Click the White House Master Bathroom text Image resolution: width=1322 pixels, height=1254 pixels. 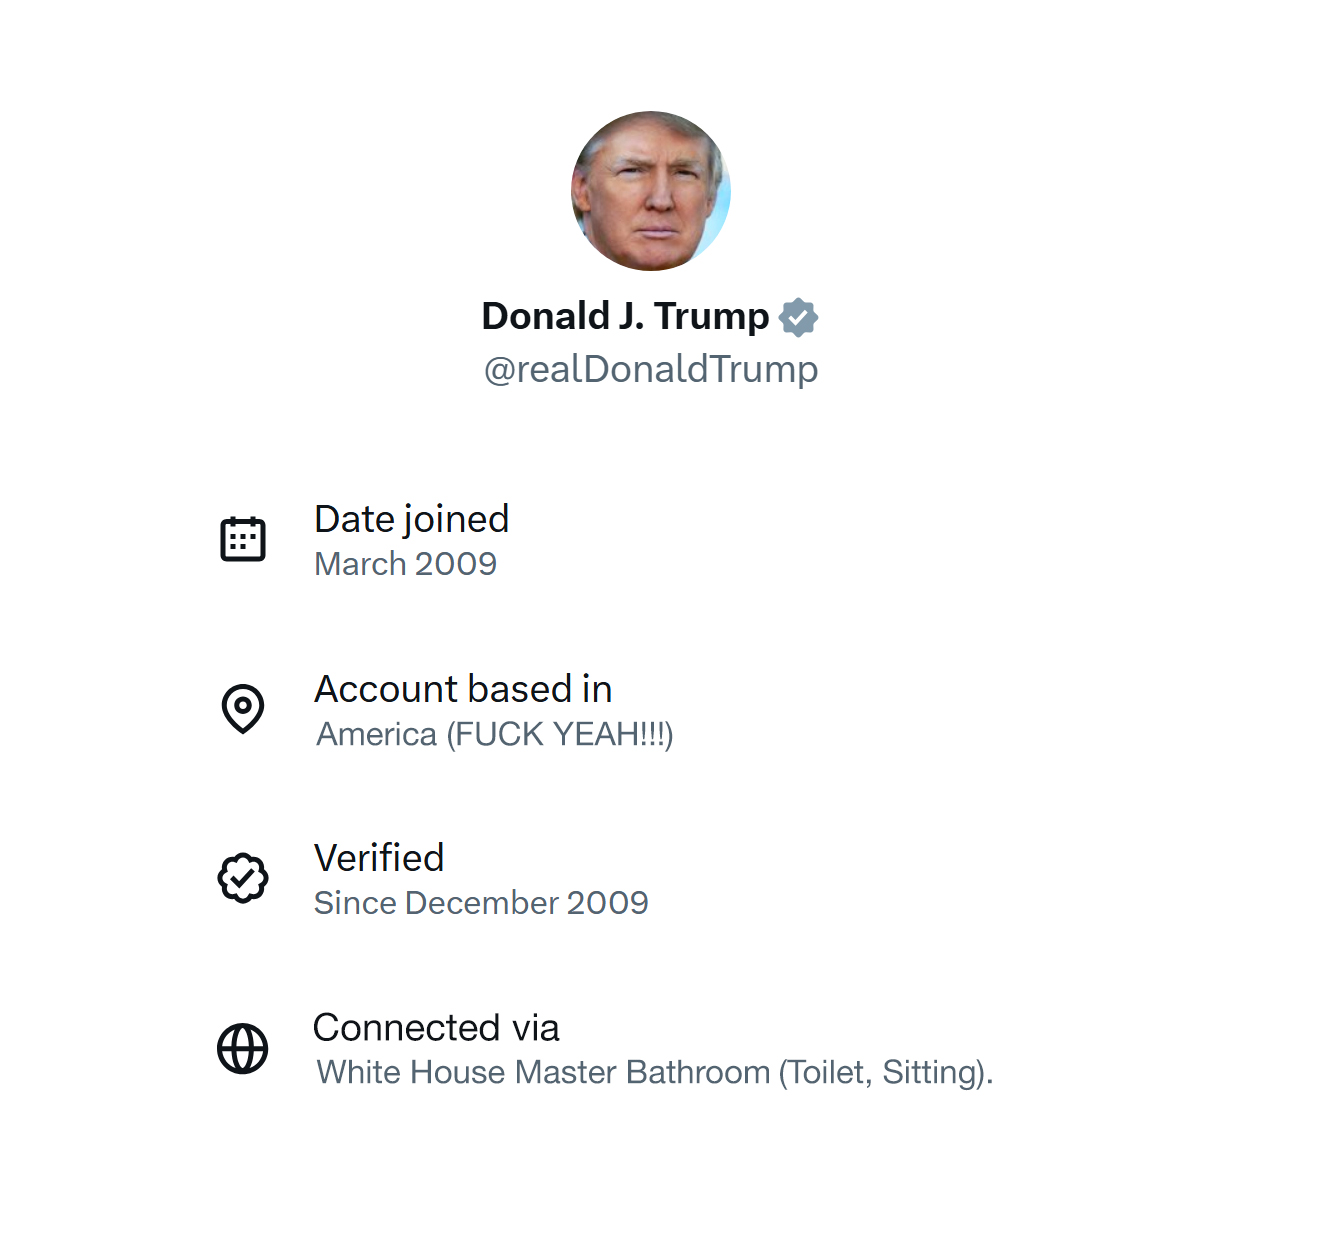(543, 1072)
